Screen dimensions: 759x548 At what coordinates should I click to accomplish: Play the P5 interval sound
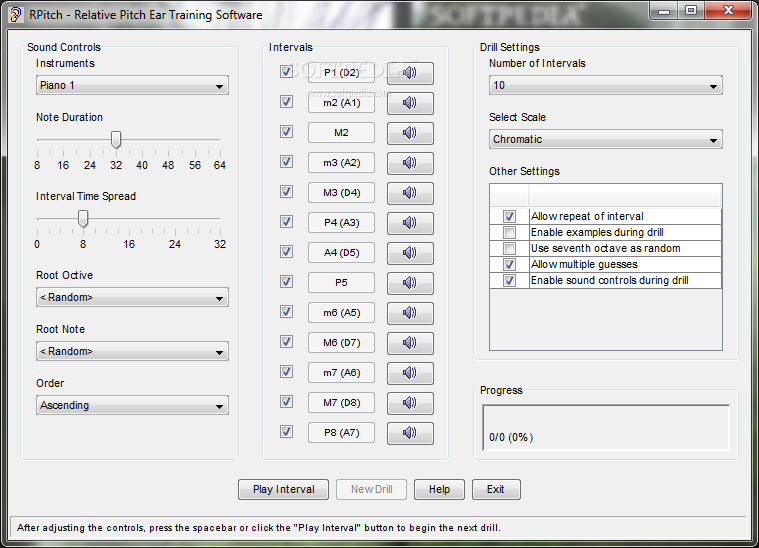click(410, 283)
